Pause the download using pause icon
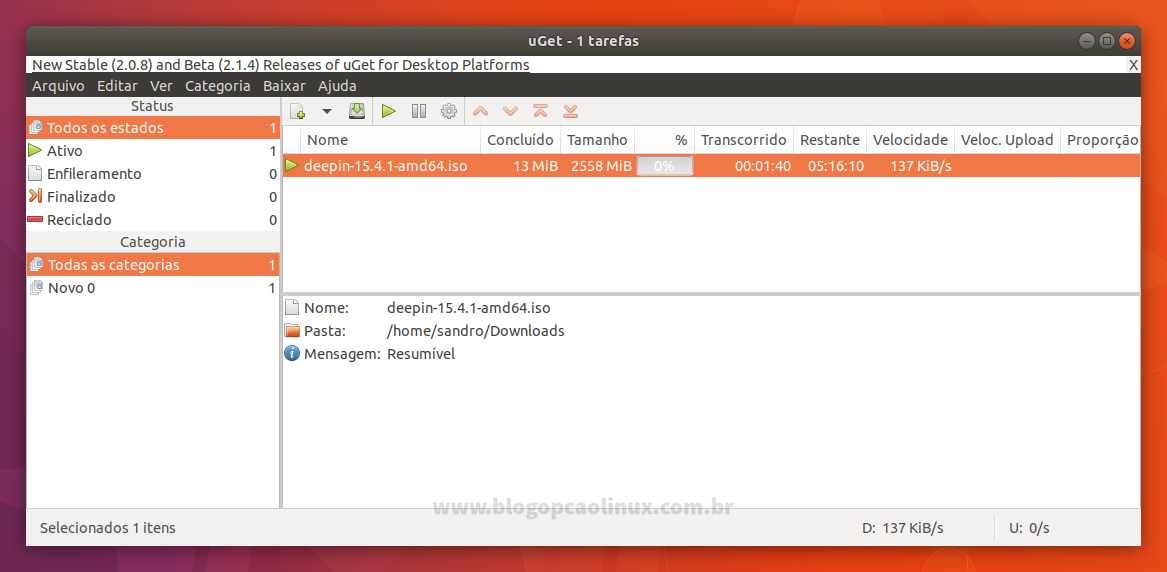Image resolution: width=1167 pixels, height=572 pixels. coord(419,112)
